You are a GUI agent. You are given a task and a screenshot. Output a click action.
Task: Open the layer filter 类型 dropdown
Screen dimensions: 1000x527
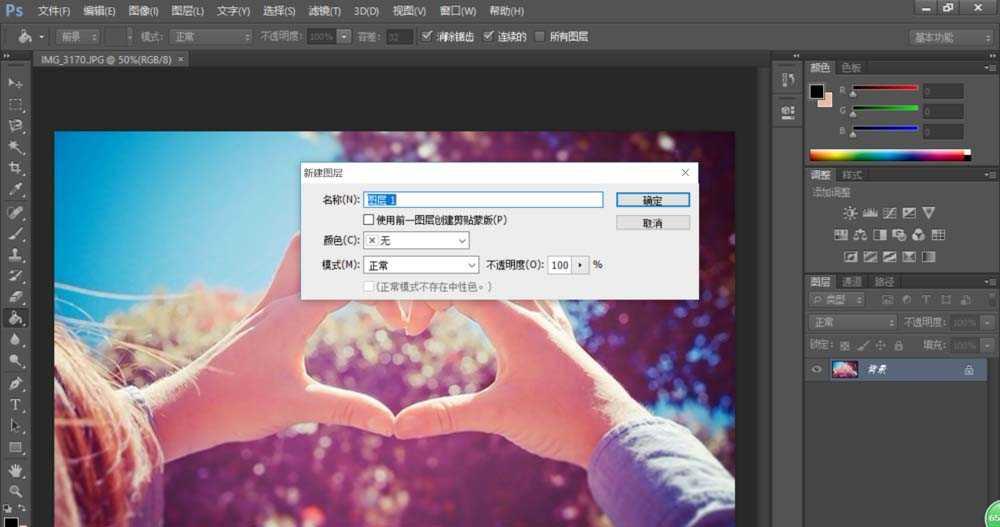point(837,299)
